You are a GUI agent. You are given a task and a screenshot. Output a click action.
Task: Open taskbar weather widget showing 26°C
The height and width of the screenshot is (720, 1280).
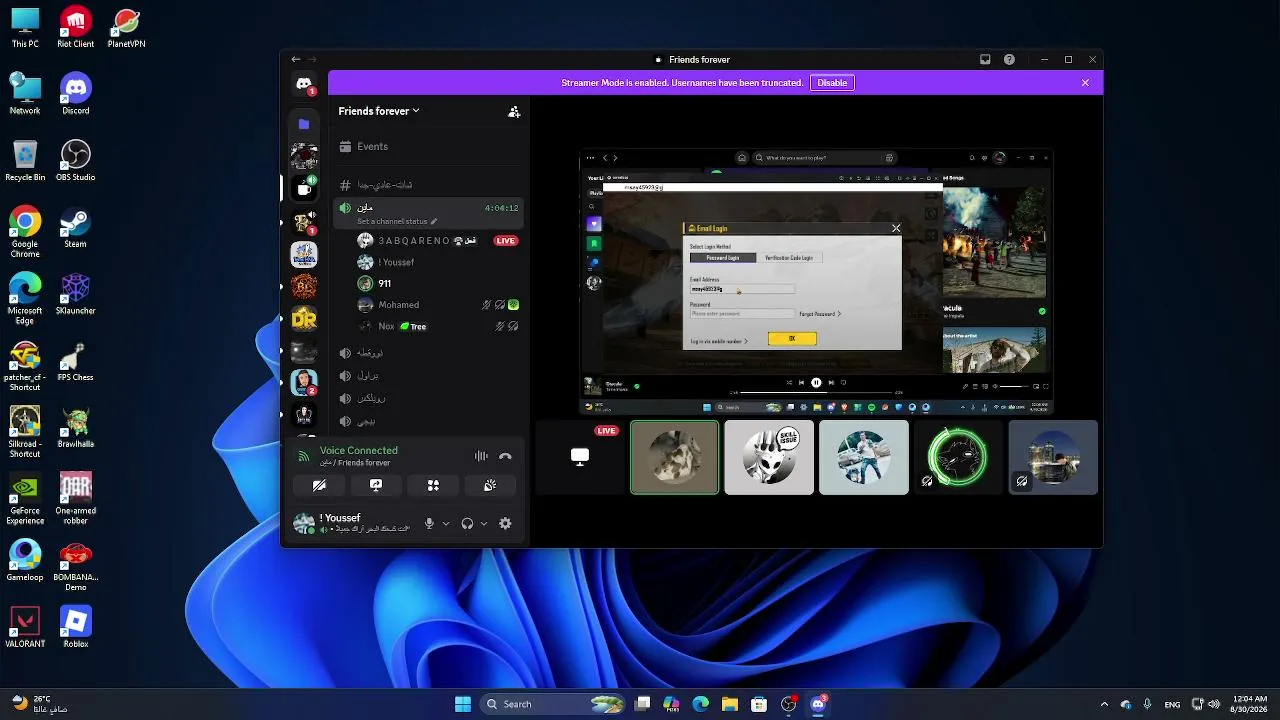point(41,704)
